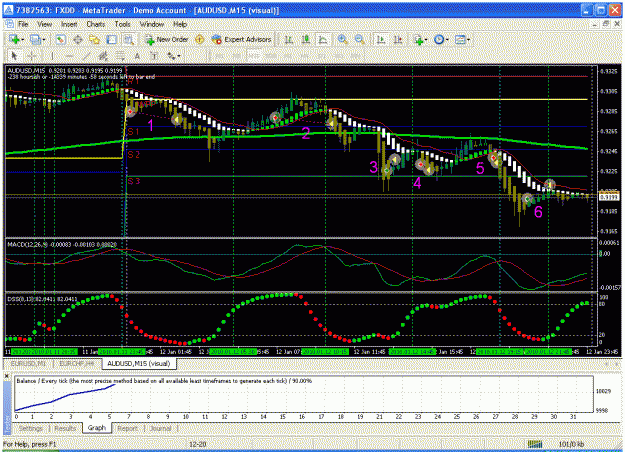Screen dimensions: 625x452
Task: Click the connection status bars icon
Action: 535,444
